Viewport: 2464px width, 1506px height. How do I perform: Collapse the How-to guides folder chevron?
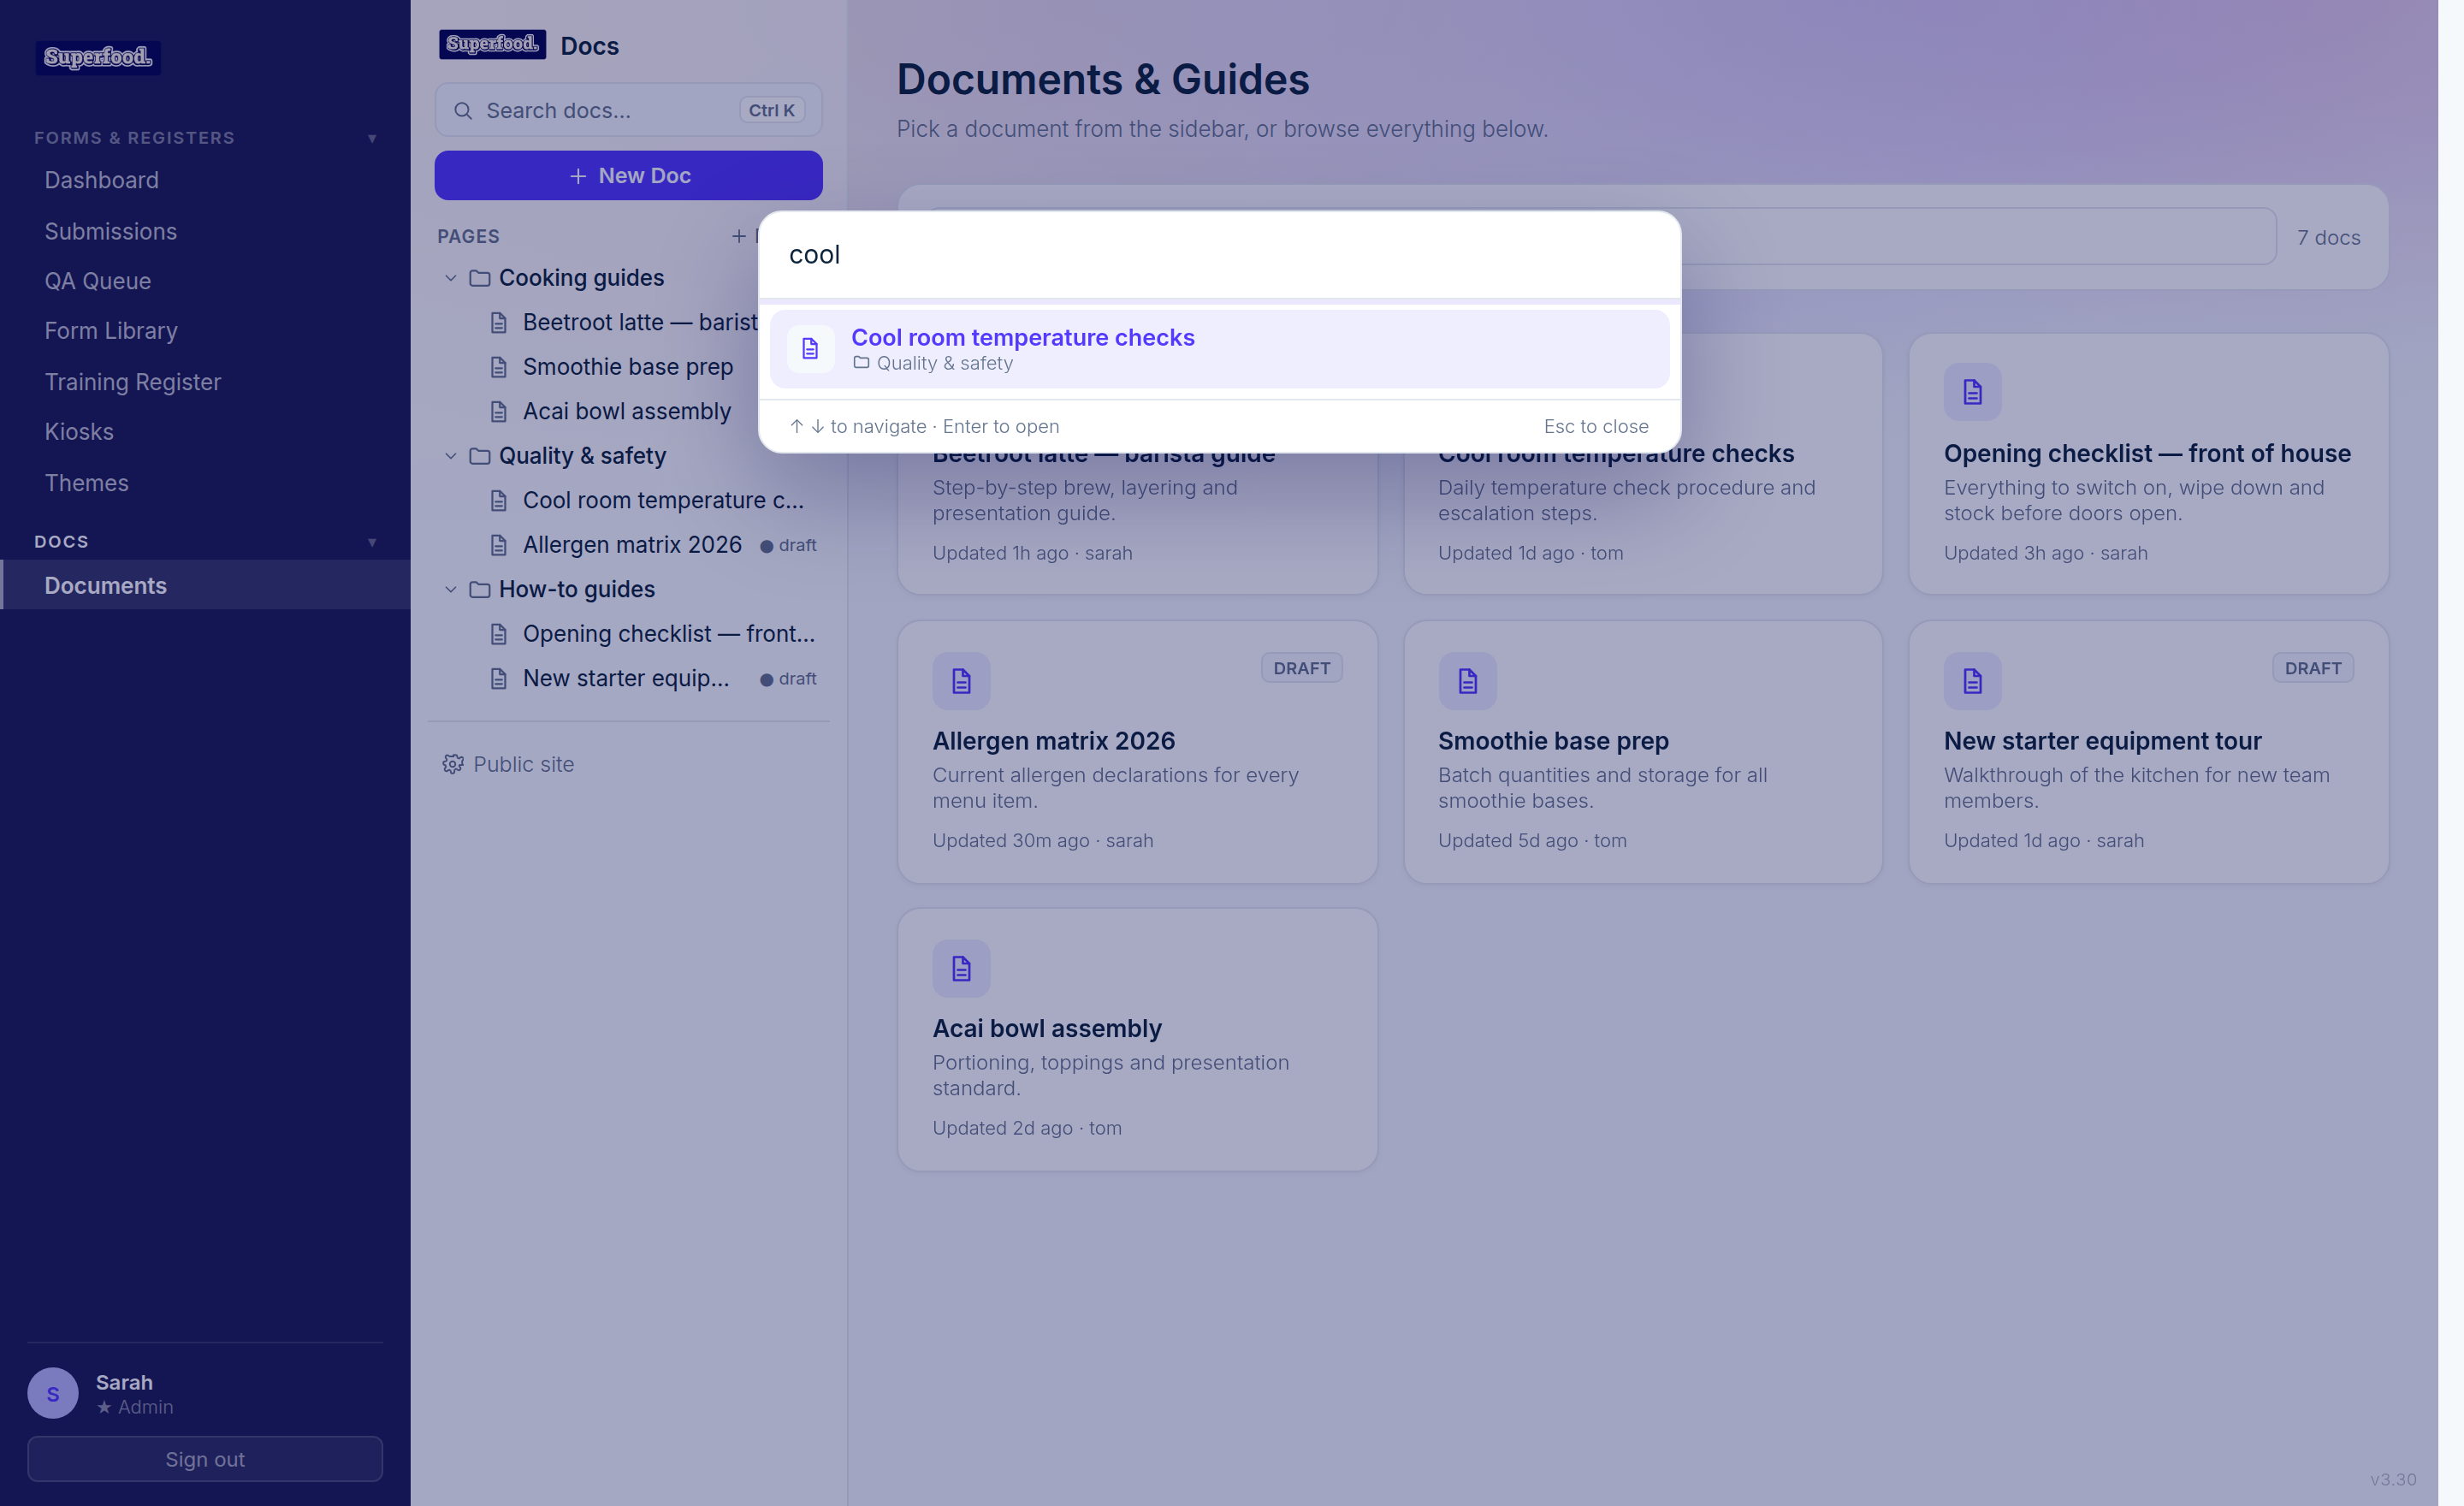451,590
